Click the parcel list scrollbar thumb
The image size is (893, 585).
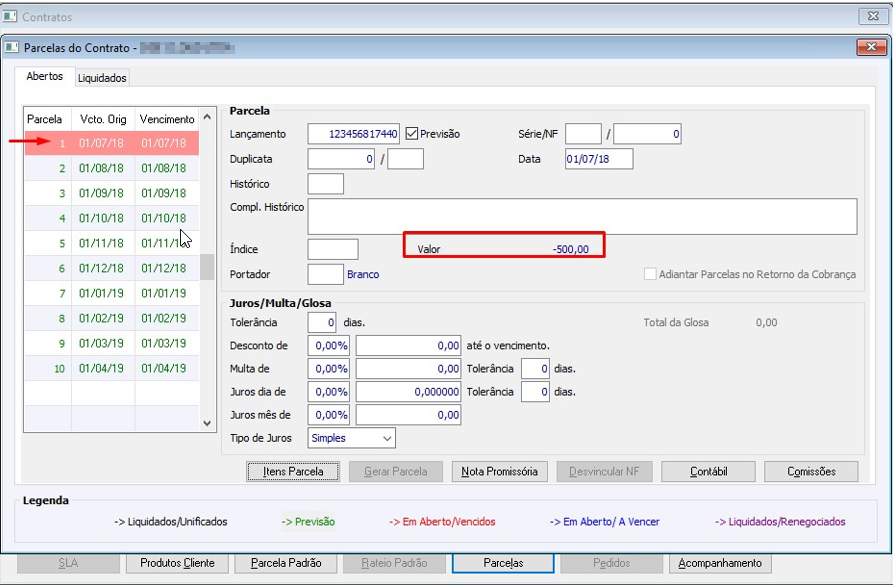coord(207,267)
